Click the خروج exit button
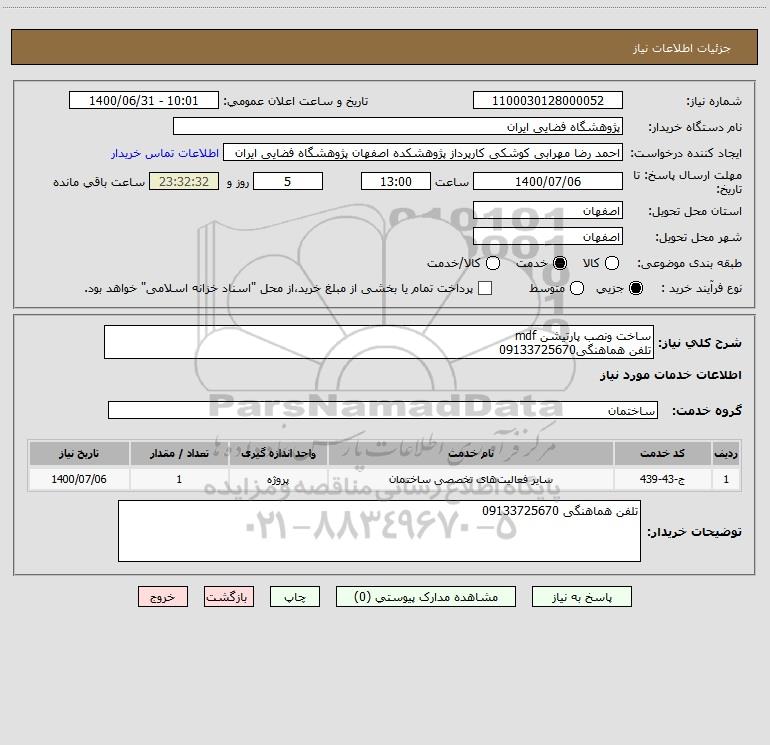 click(163, 597)
